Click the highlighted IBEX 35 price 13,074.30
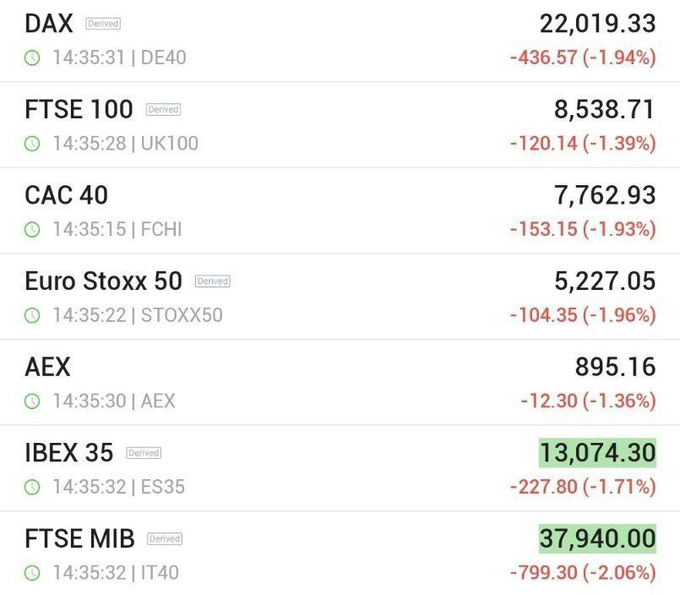The image size is (680, 595). point(597,453)
